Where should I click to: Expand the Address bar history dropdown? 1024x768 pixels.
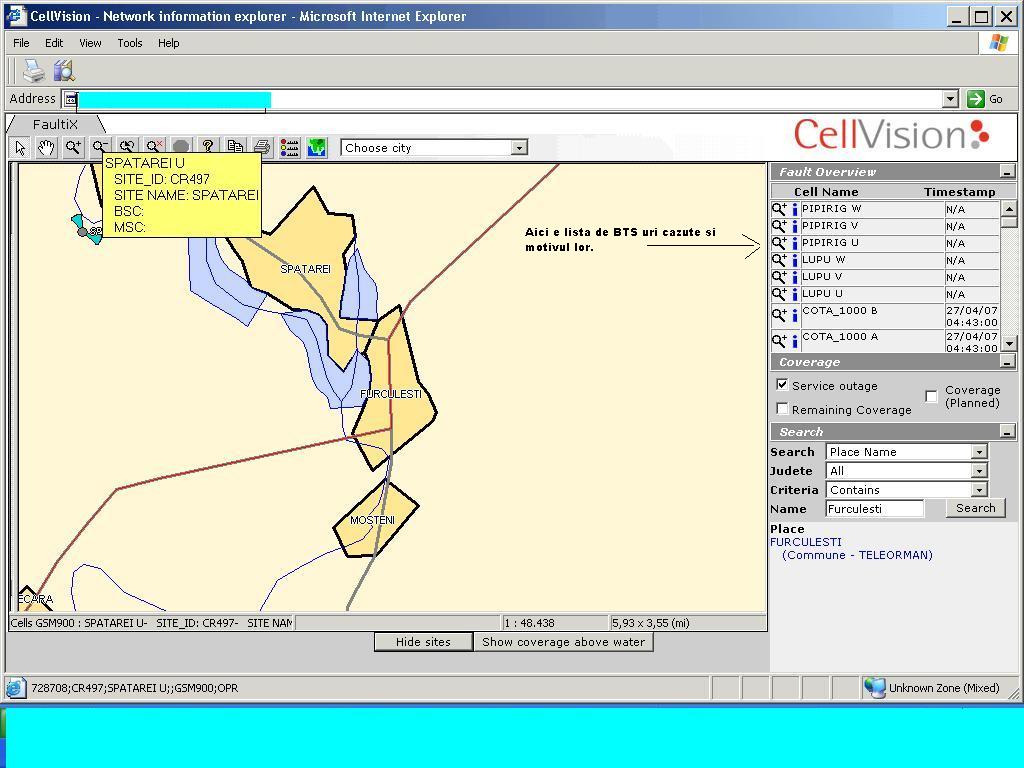pyautogui.click(x=951, y=99)
